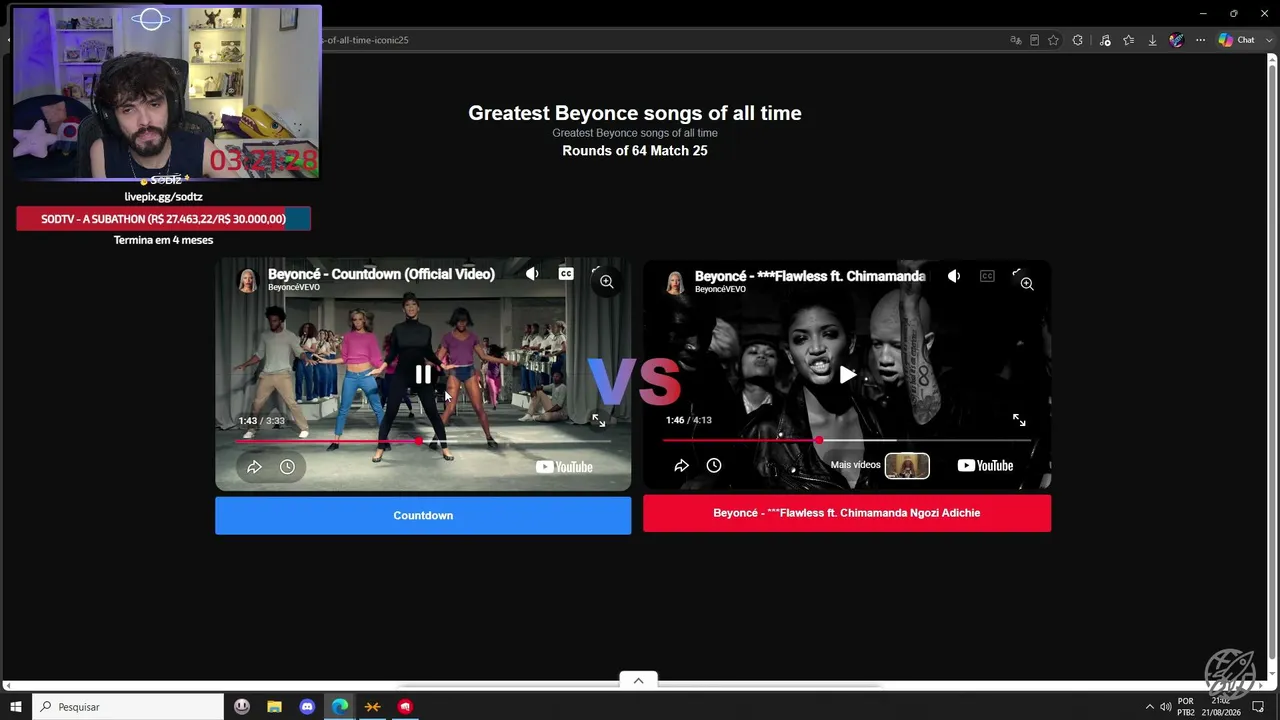The width and height of the screenshot is (1280, 720).
Task: Open the browser settings and more menu
Action: click(1200, 40)
